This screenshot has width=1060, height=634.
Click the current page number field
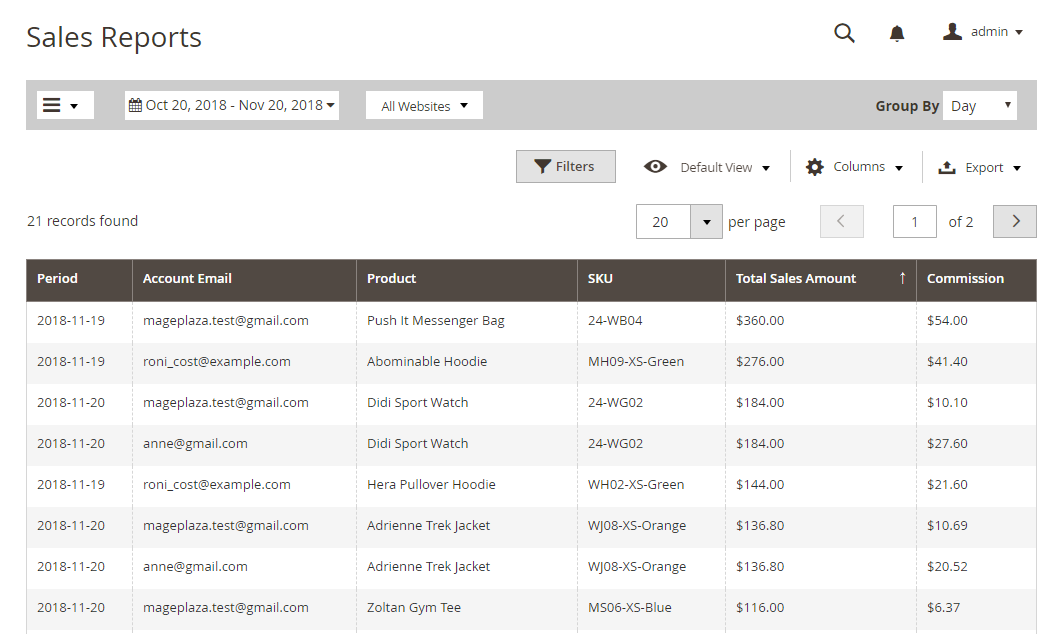pos(914,222)
